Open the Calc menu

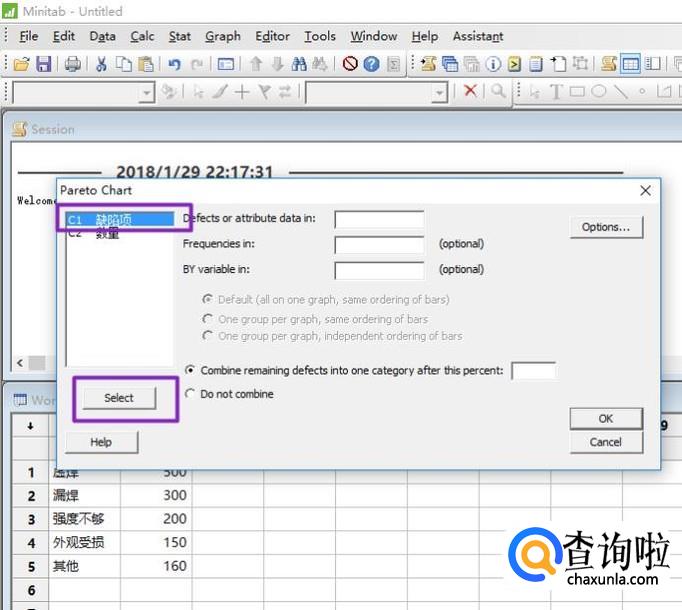click(x=142, y=36)
